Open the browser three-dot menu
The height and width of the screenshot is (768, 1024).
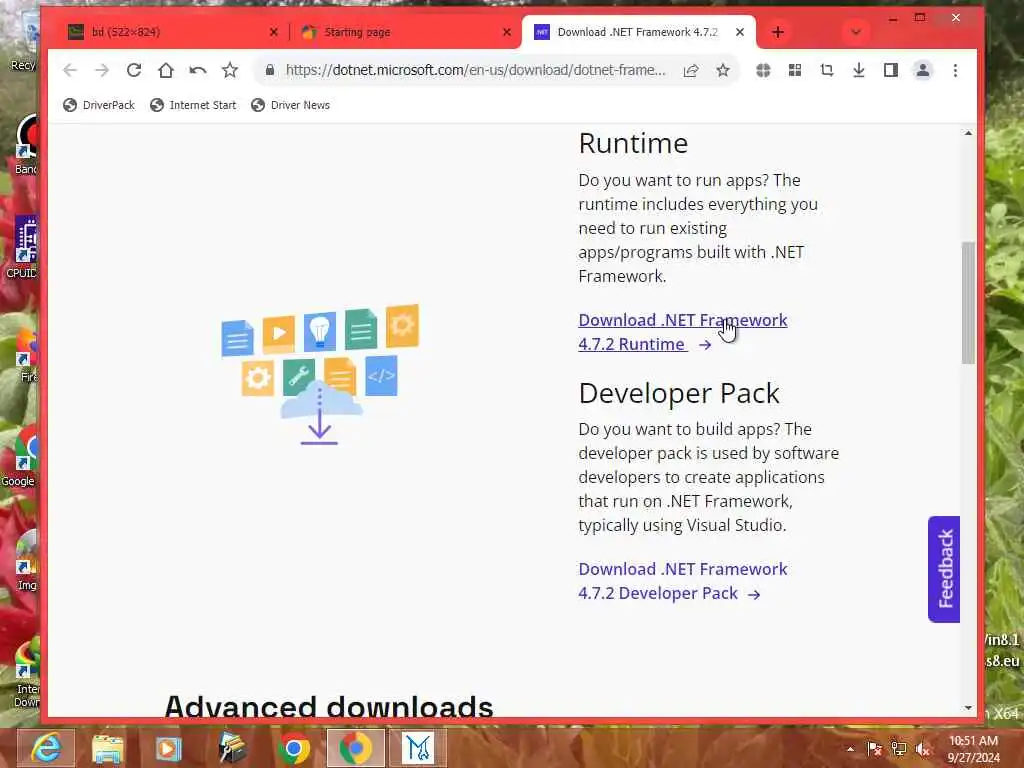coord(955,70)
